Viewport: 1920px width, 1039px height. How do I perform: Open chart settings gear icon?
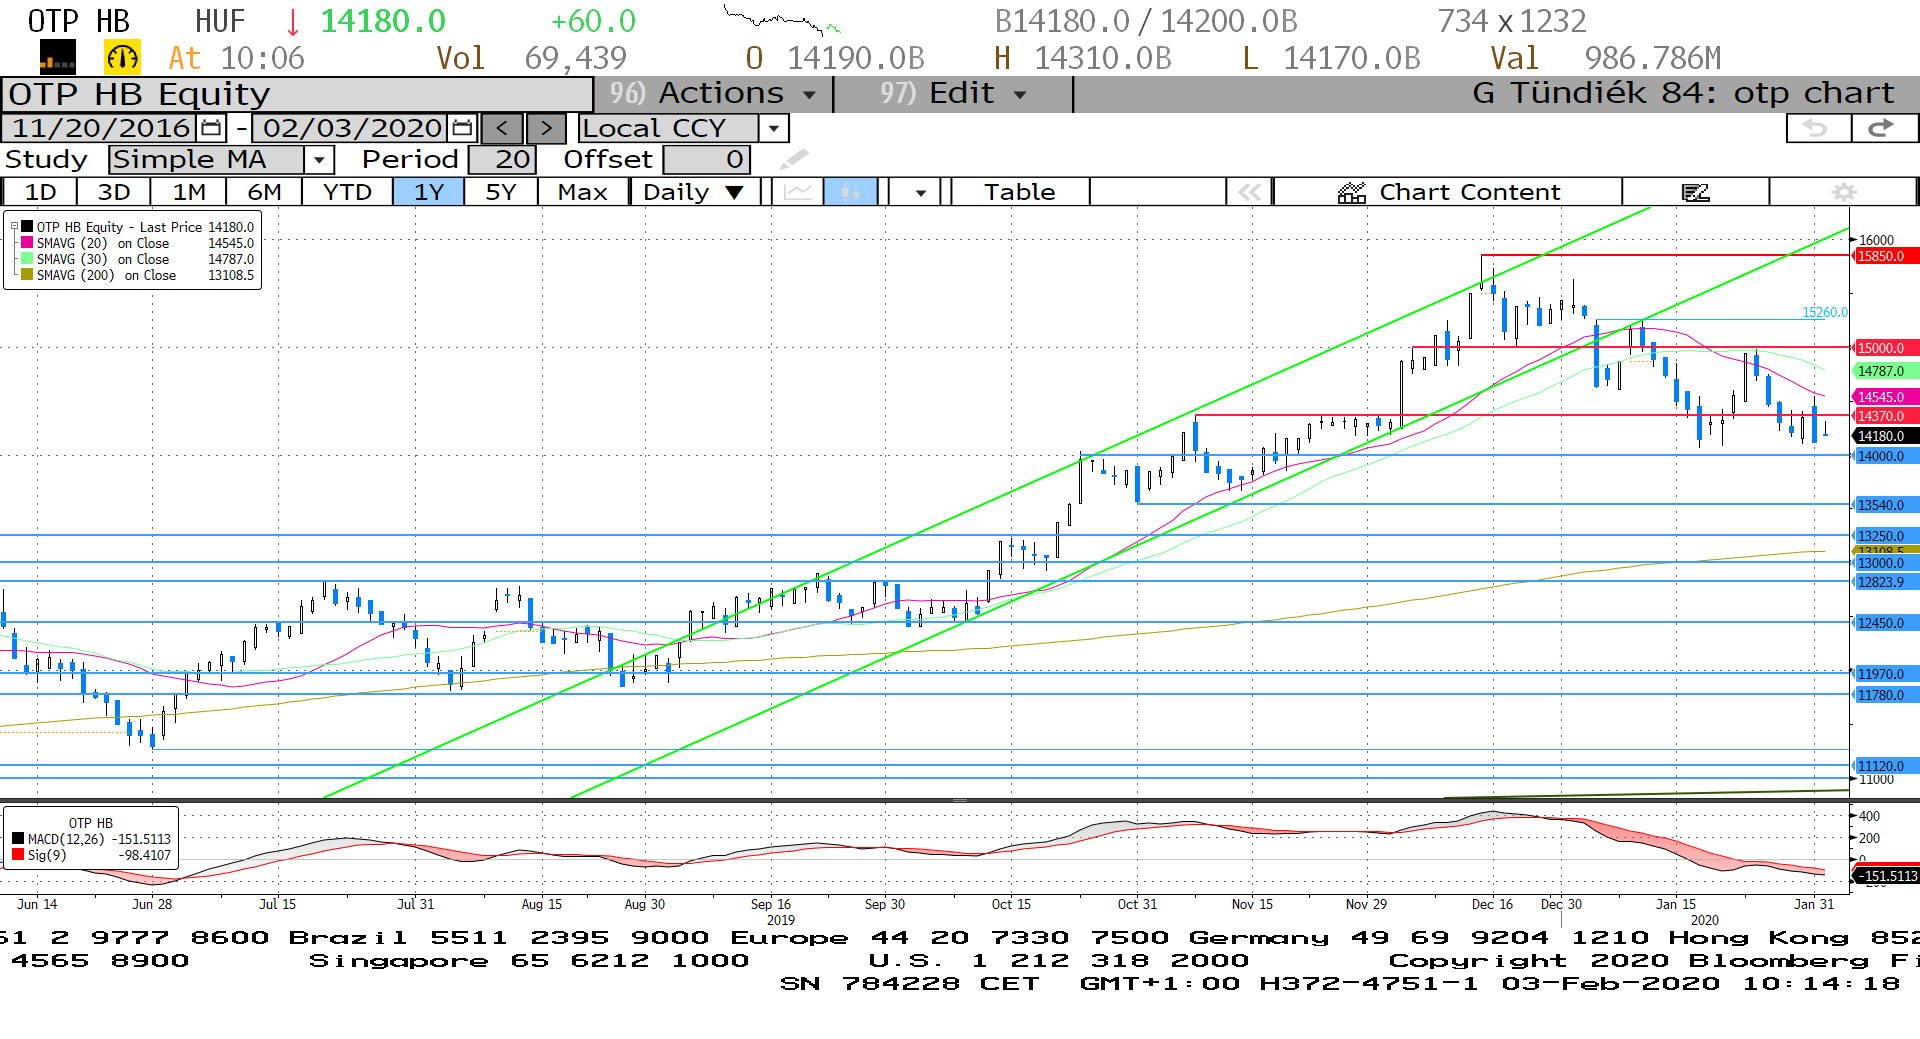(x=1844, y=192)
